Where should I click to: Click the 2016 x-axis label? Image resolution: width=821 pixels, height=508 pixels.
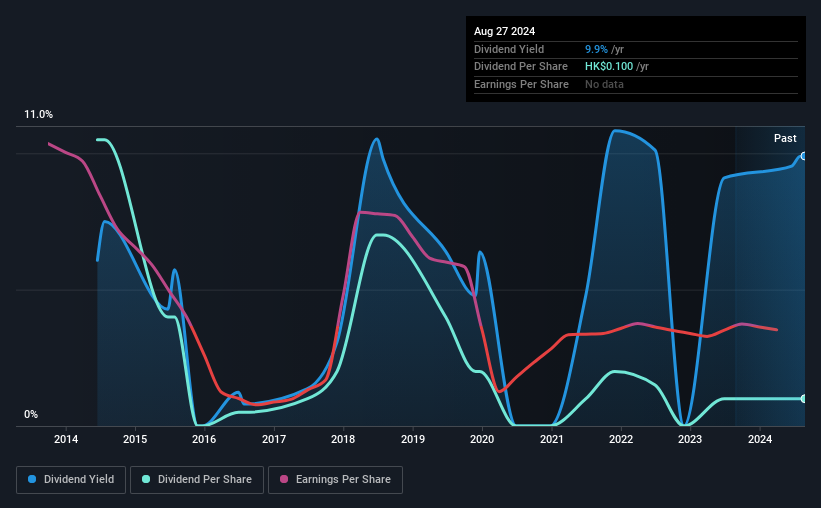(204, 439)
